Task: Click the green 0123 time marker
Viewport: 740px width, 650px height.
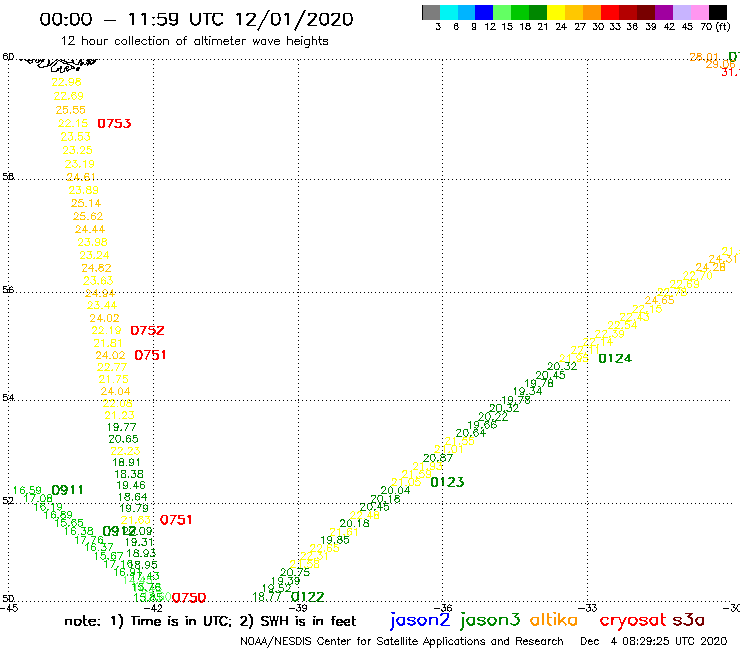Action: pos(447,482)
